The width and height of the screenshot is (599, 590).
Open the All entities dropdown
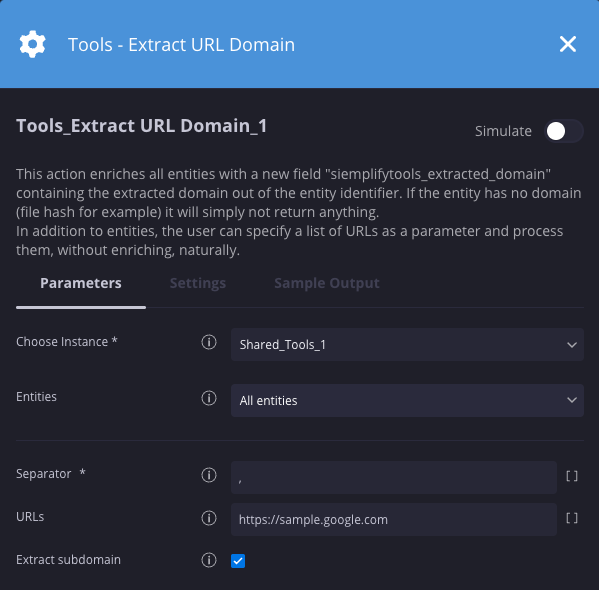tap(407, 400)
